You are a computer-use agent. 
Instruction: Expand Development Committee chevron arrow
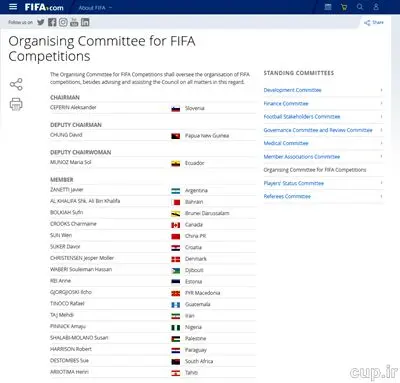[381, 90]
